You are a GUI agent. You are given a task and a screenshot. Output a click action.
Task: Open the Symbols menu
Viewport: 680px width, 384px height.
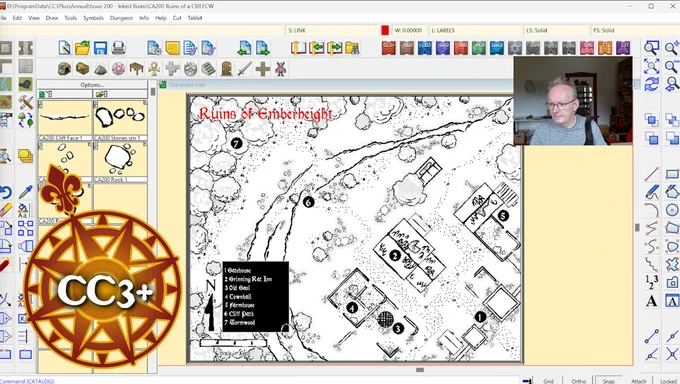coord(93,18)
